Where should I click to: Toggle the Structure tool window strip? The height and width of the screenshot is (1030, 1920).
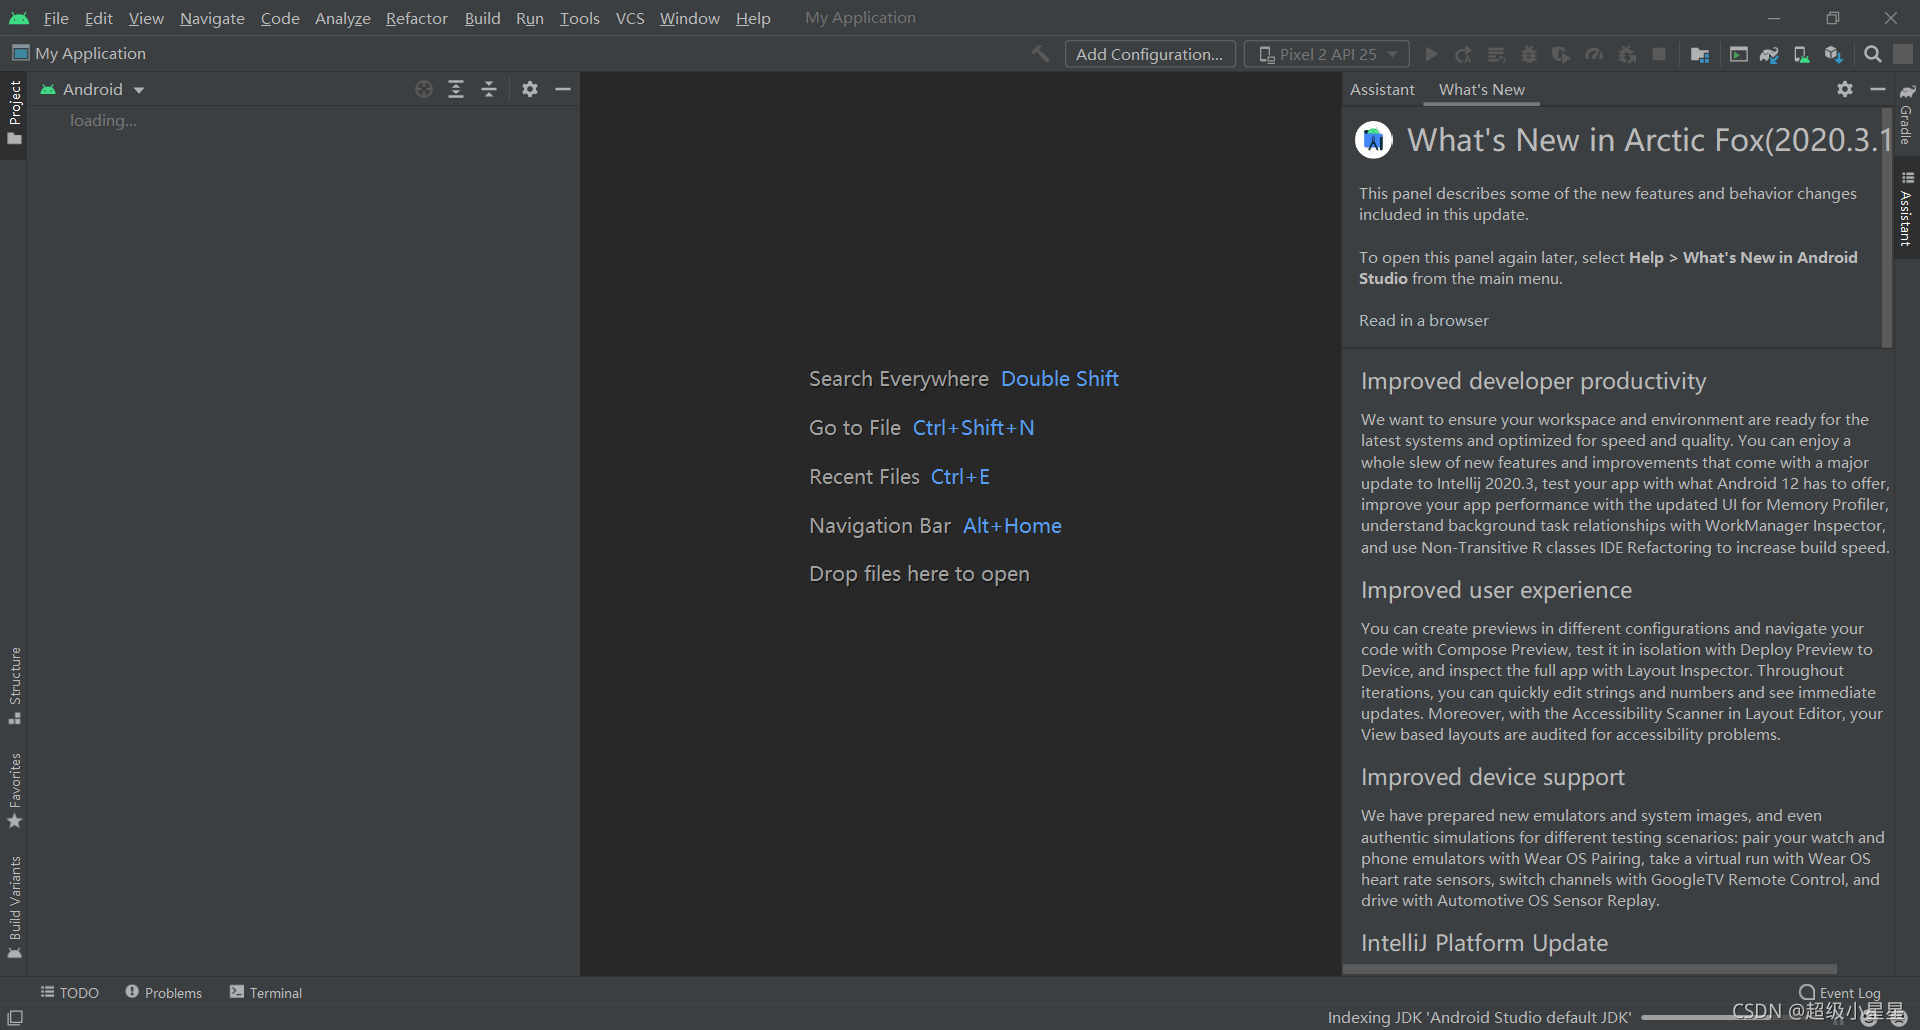(14, 686)
